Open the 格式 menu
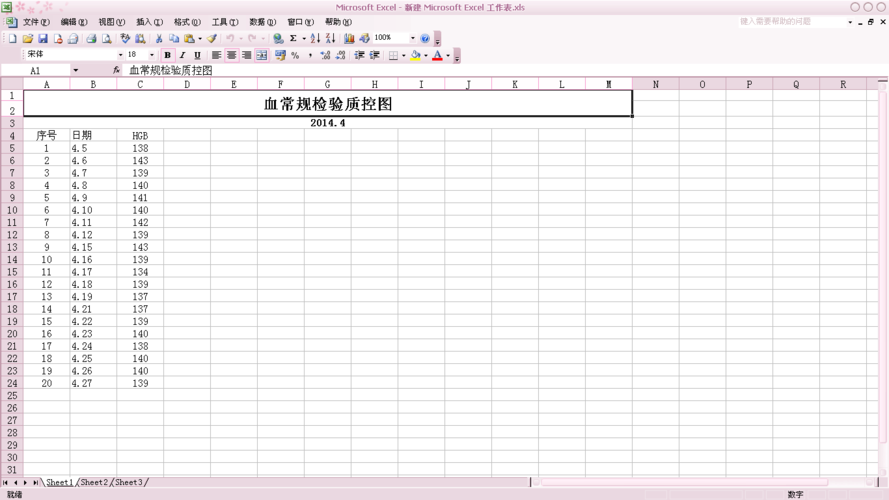The image size is (889, 500). coord(187,22)
